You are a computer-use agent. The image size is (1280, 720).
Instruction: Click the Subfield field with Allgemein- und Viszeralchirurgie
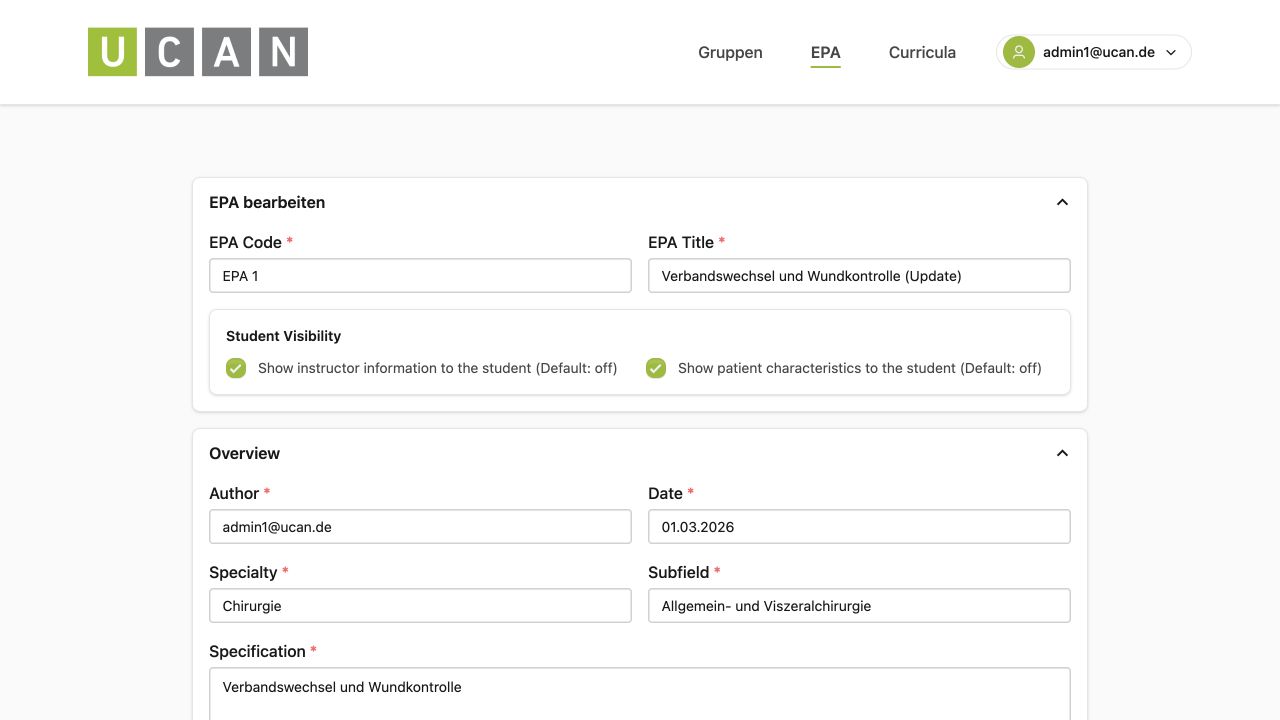pos(859,606)
